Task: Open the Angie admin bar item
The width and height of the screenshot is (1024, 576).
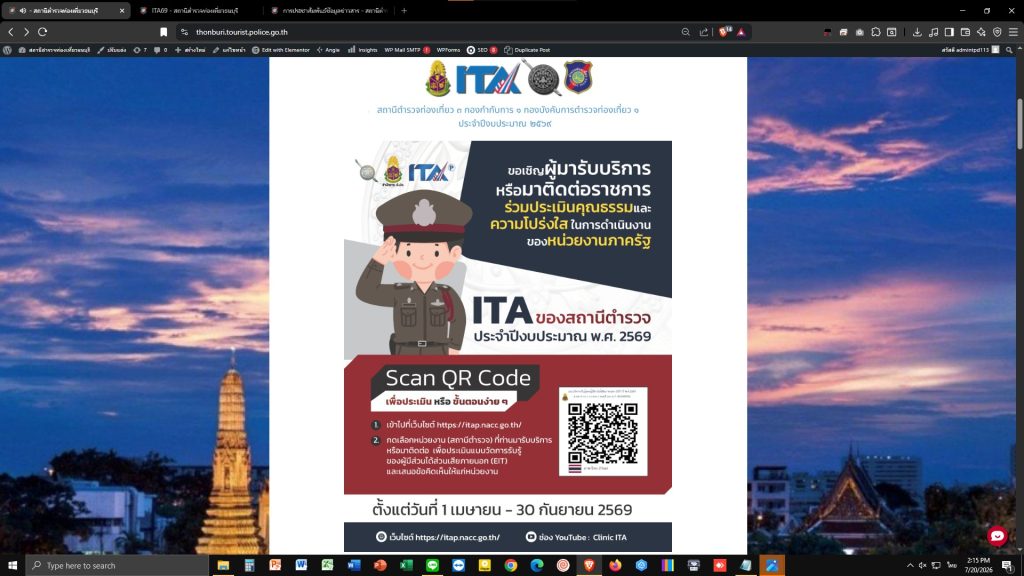Action: 328,50
